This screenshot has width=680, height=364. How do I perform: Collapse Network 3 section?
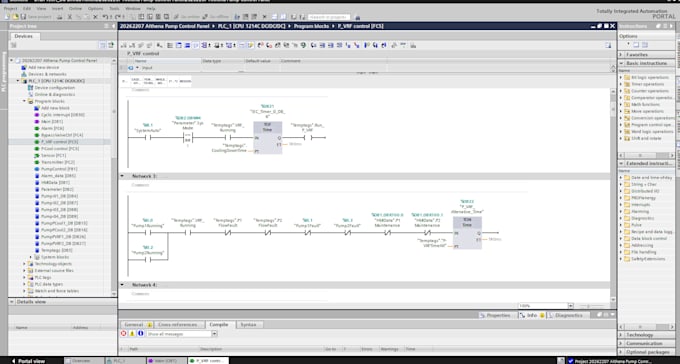coord(122,176)
